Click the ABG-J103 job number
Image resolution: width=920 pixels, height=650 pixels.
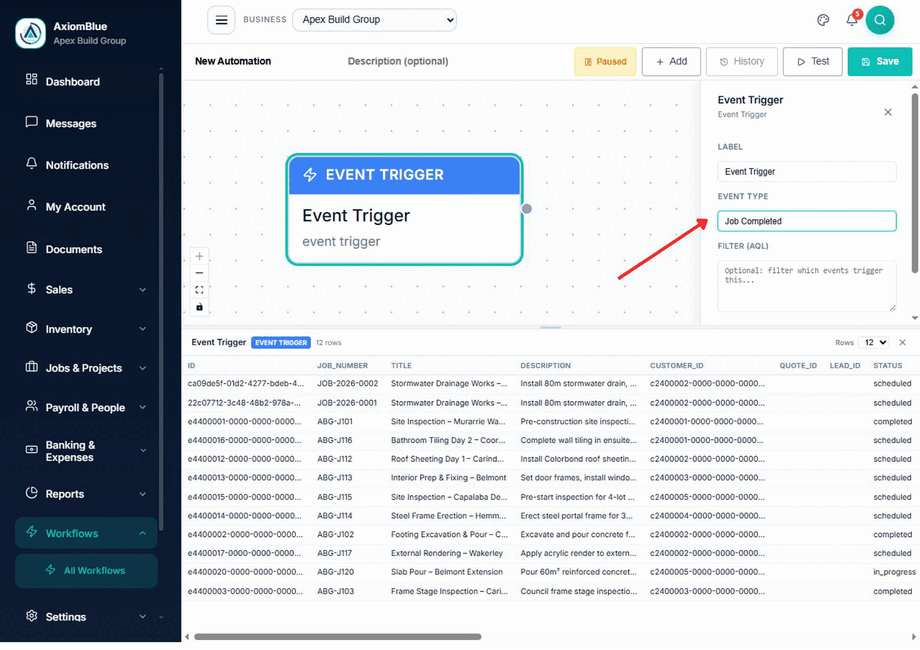click(x=335, y=591)
